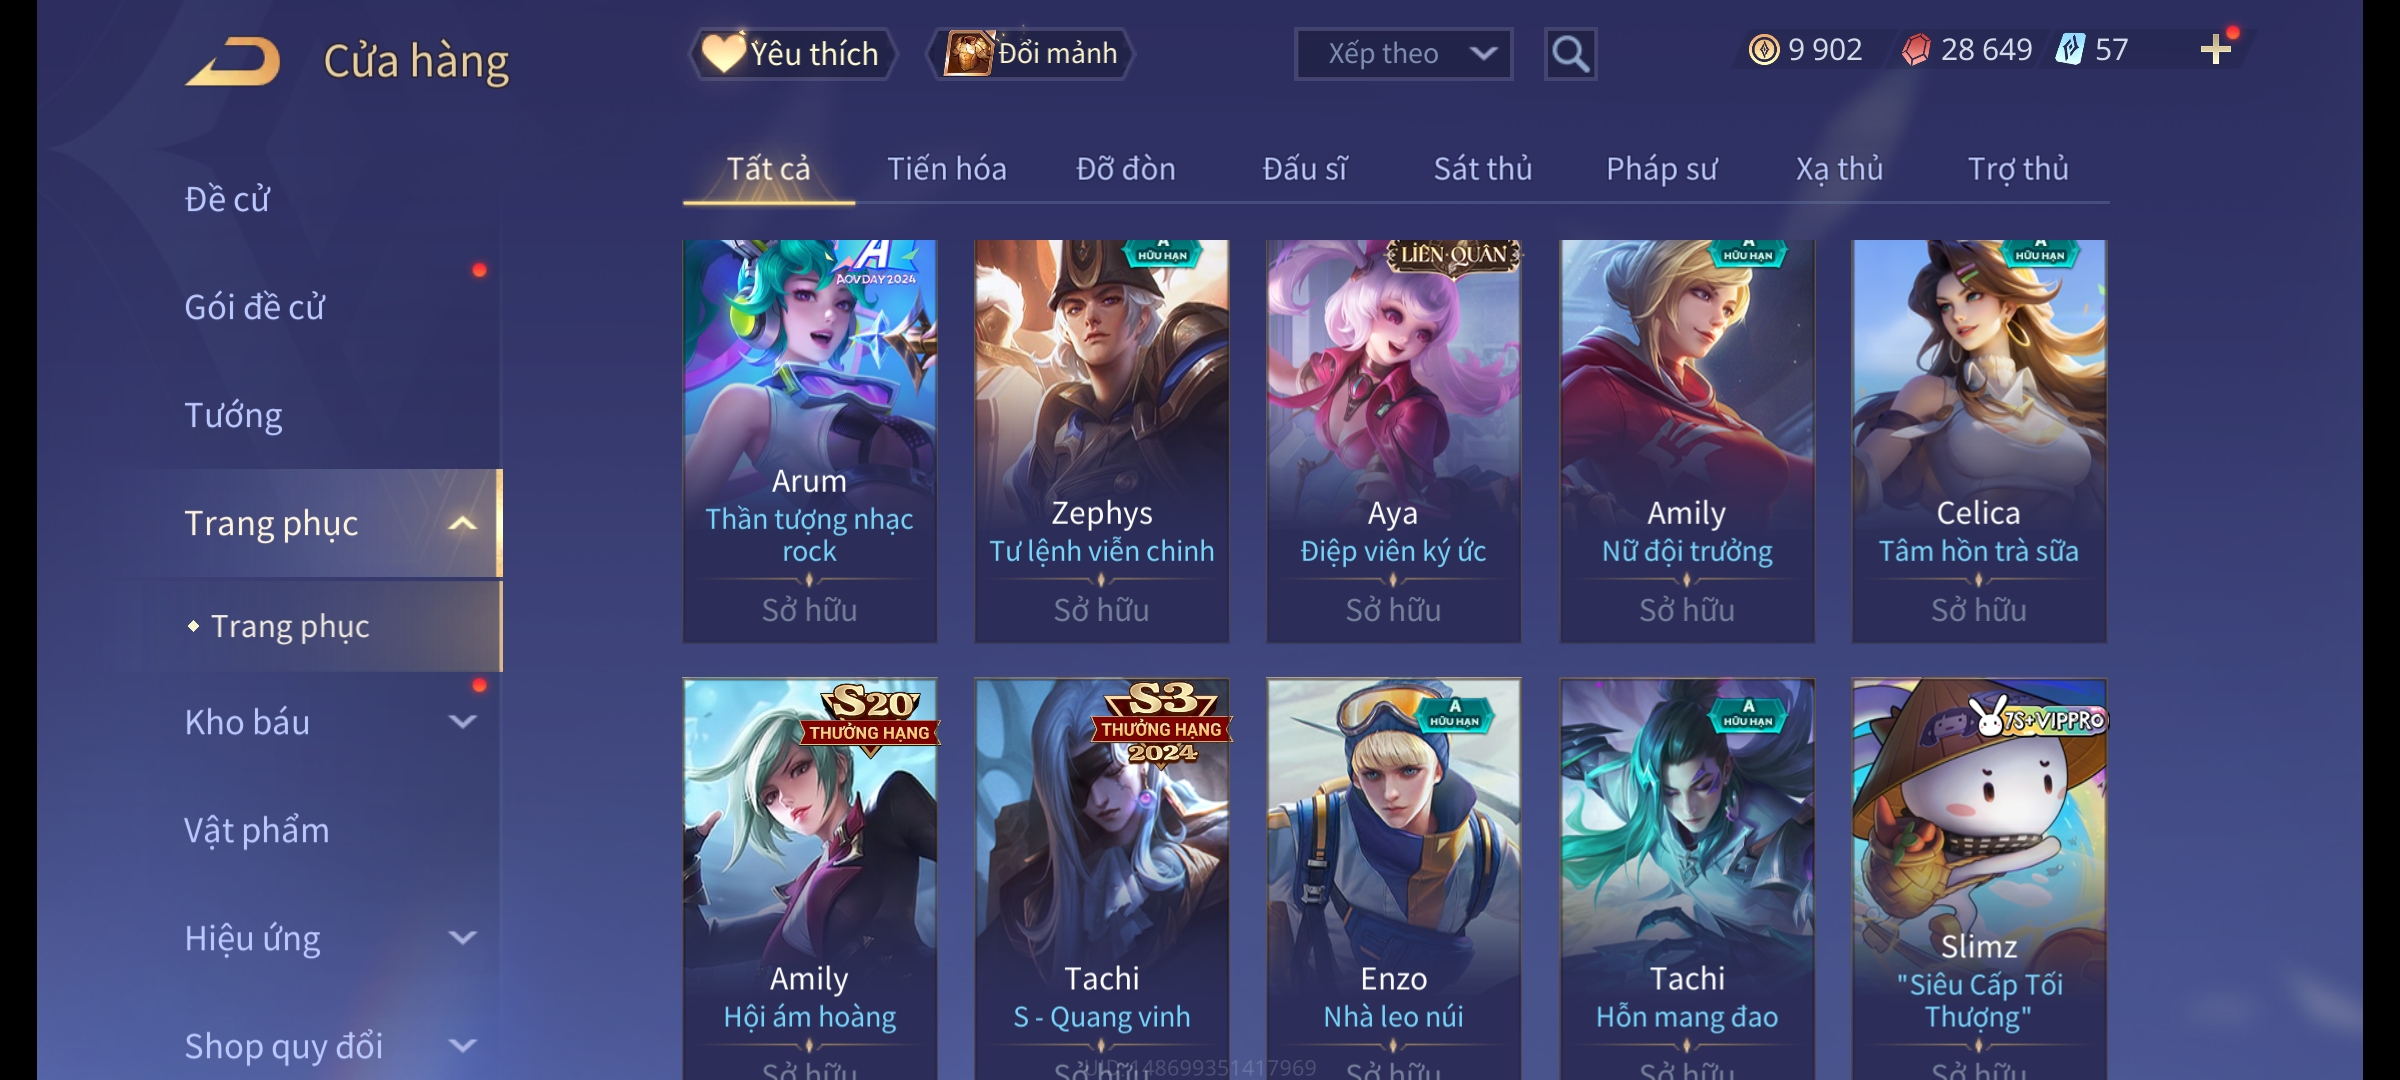
Task: Switch to the Tiến hóa tab
Action: point(946,168)
